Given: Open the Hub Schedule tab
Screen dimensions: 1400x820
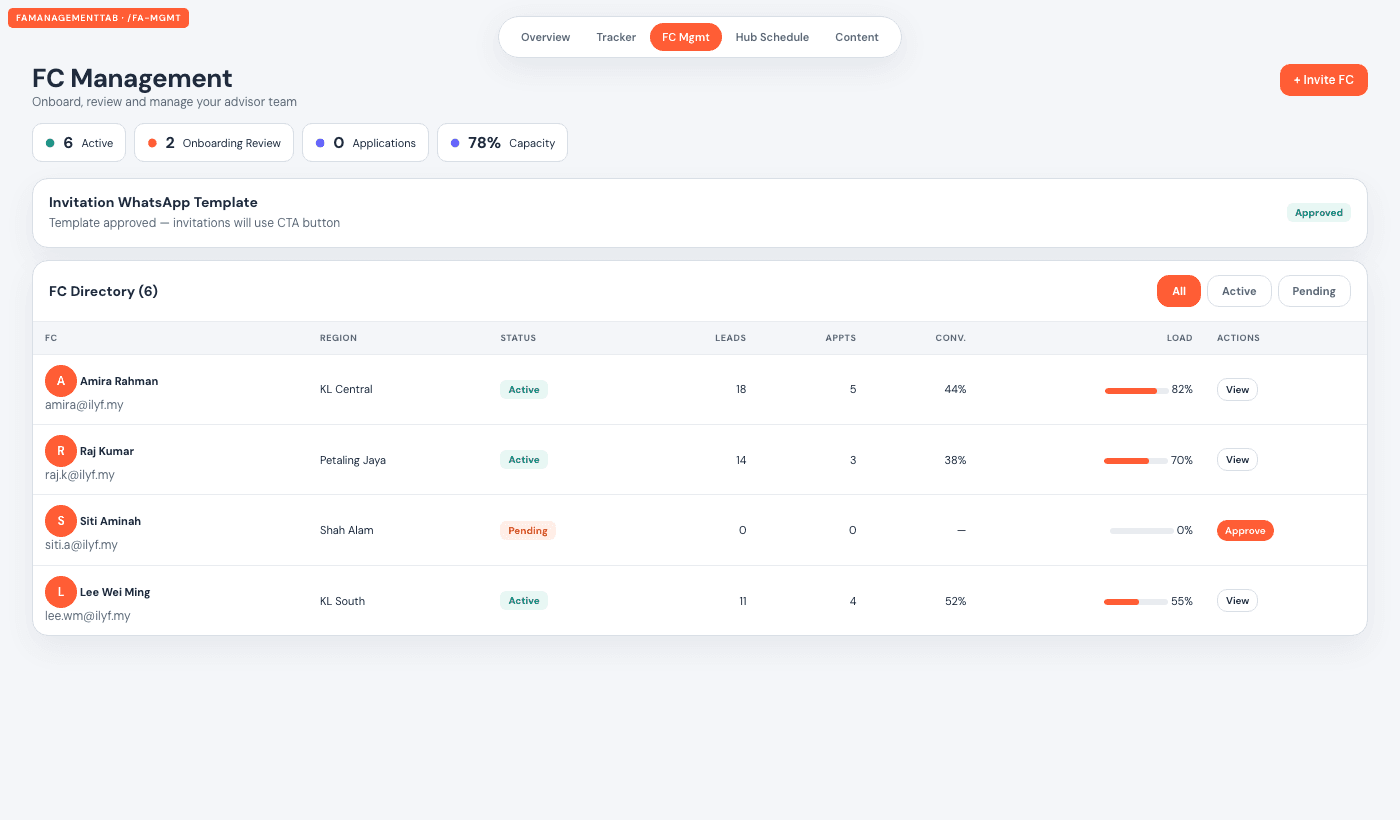Looking at the screenshot, I should (x=772, y=37).
